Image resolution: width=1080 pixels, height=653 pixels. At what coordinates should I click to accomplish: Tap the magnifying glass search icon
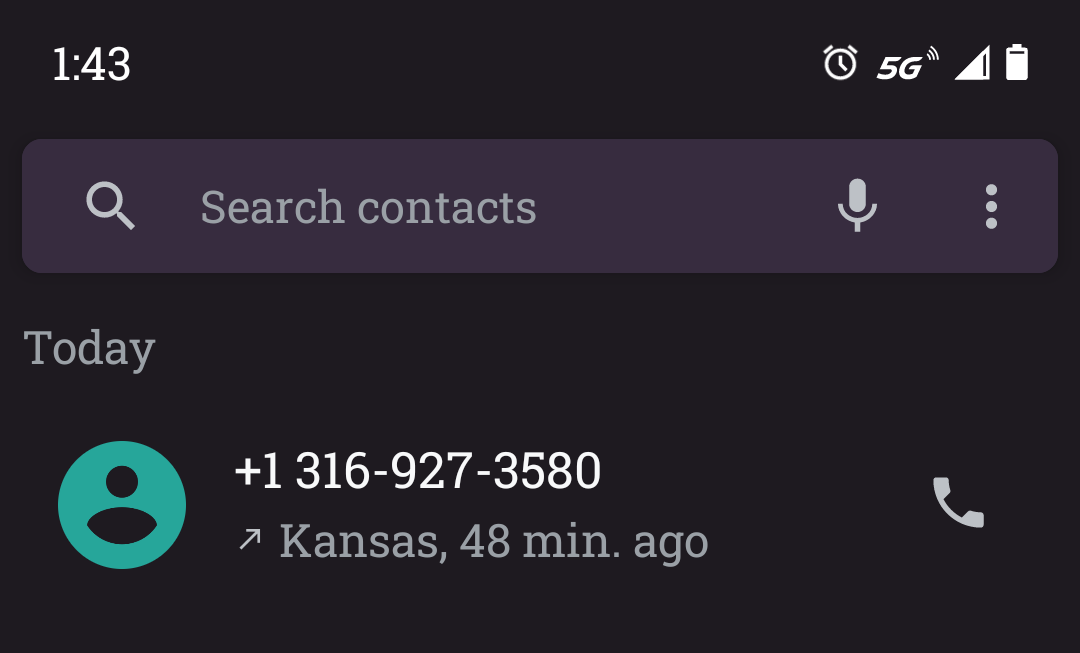110,207
